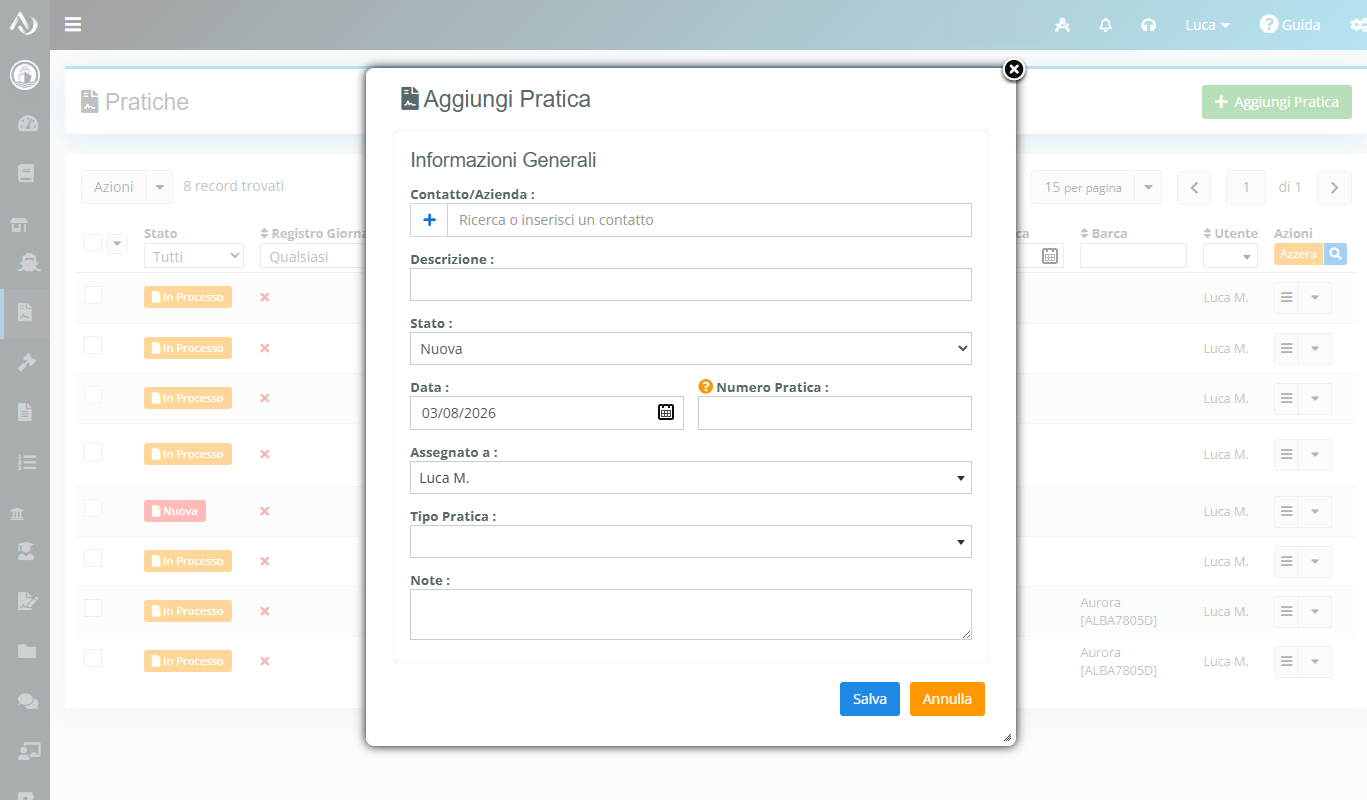Open the Stato filter dropdown showing Tutti

tap(195, 256)
